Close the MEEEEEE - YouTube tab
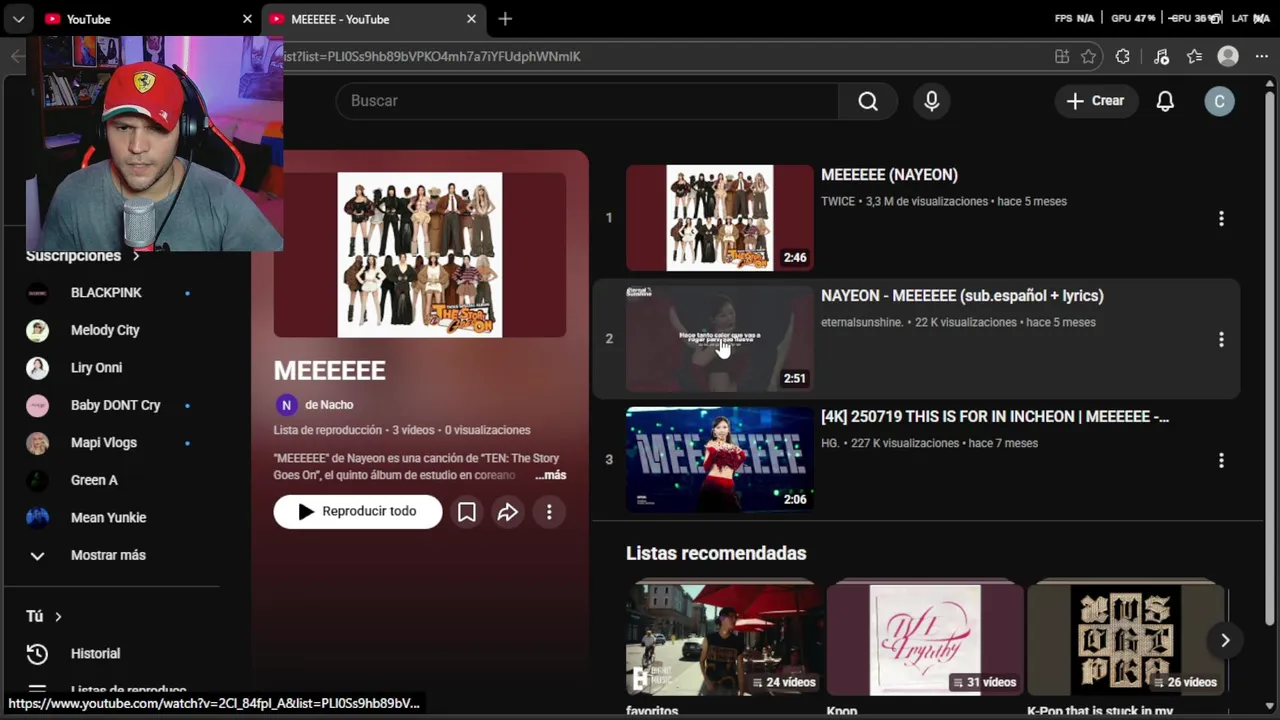1280x720 pixels. pyautogui.click(x=471, y=19)
